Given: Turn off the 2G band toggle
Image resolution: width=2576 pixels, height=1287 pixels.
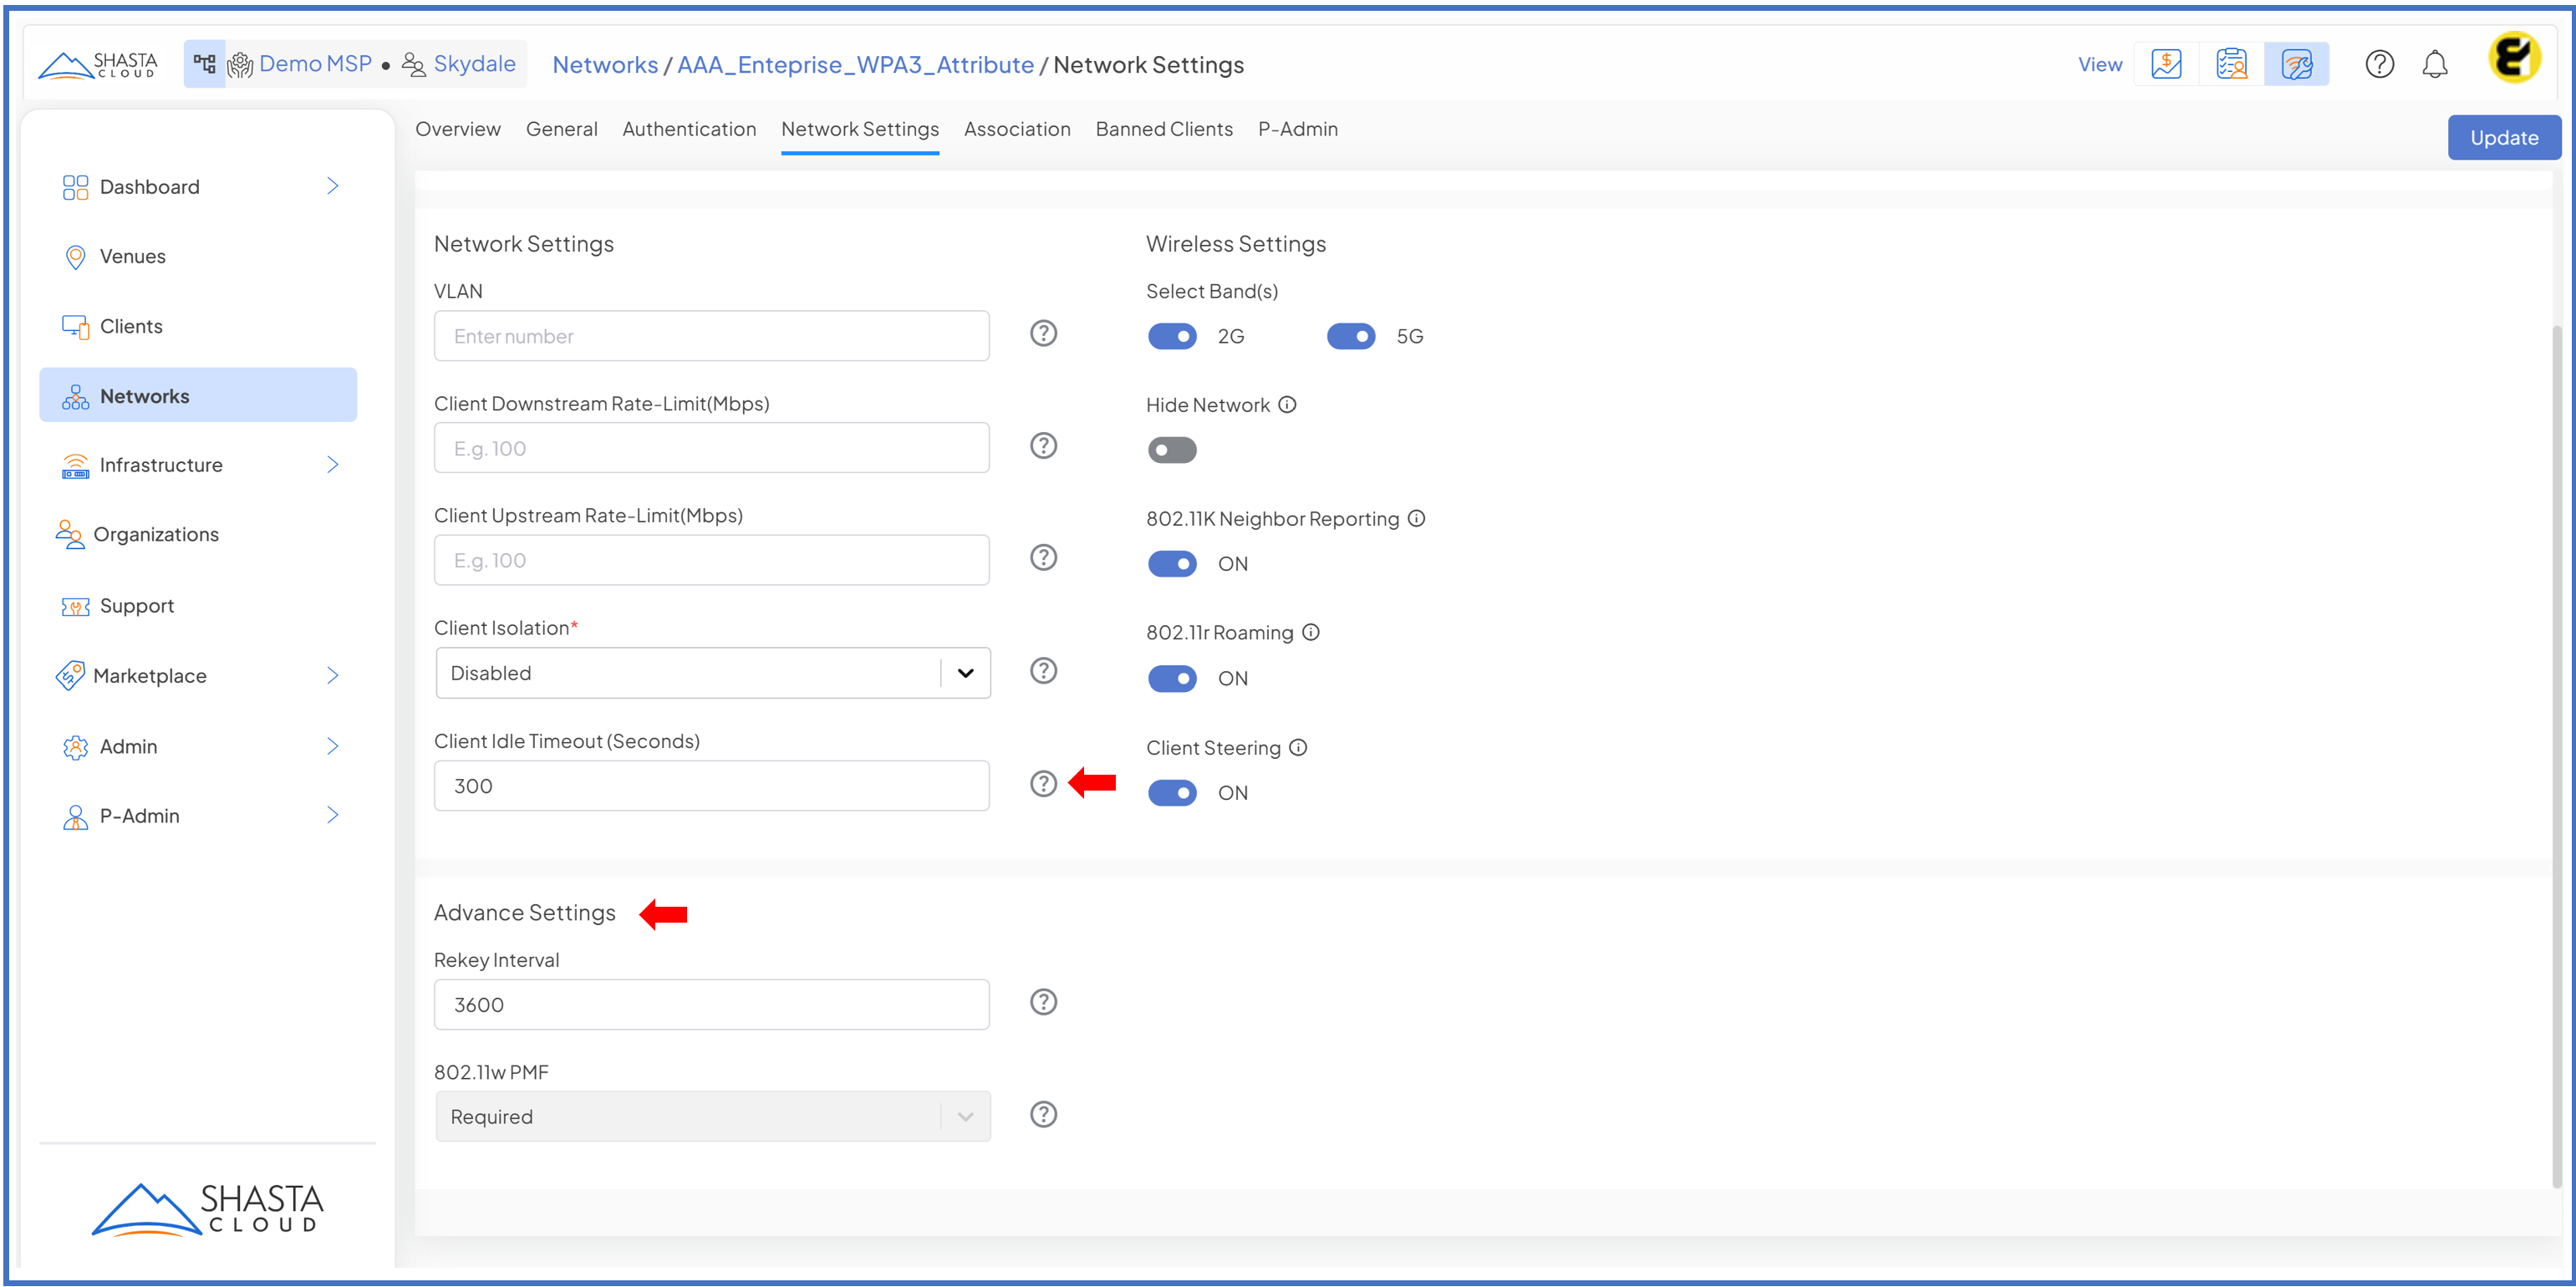Looking at the screenshot, I should [x=1172, y=337].
